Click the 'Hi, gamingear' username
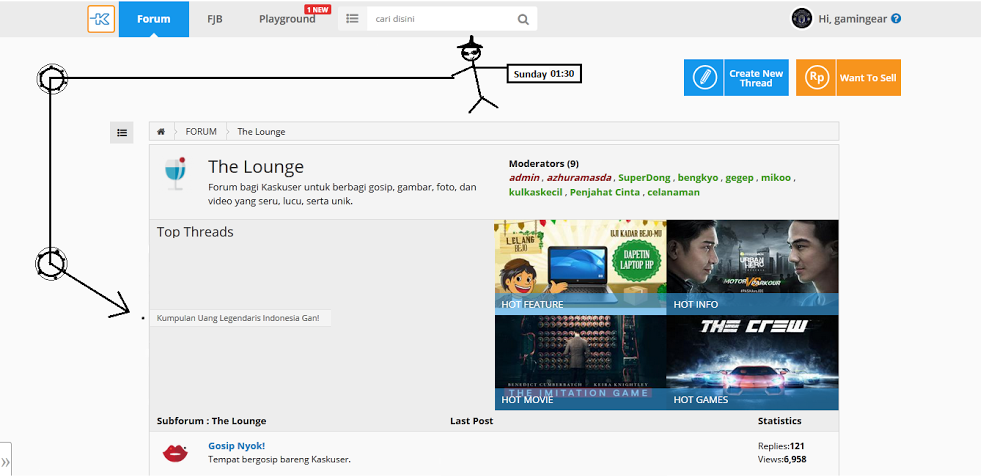 (852, 19)
